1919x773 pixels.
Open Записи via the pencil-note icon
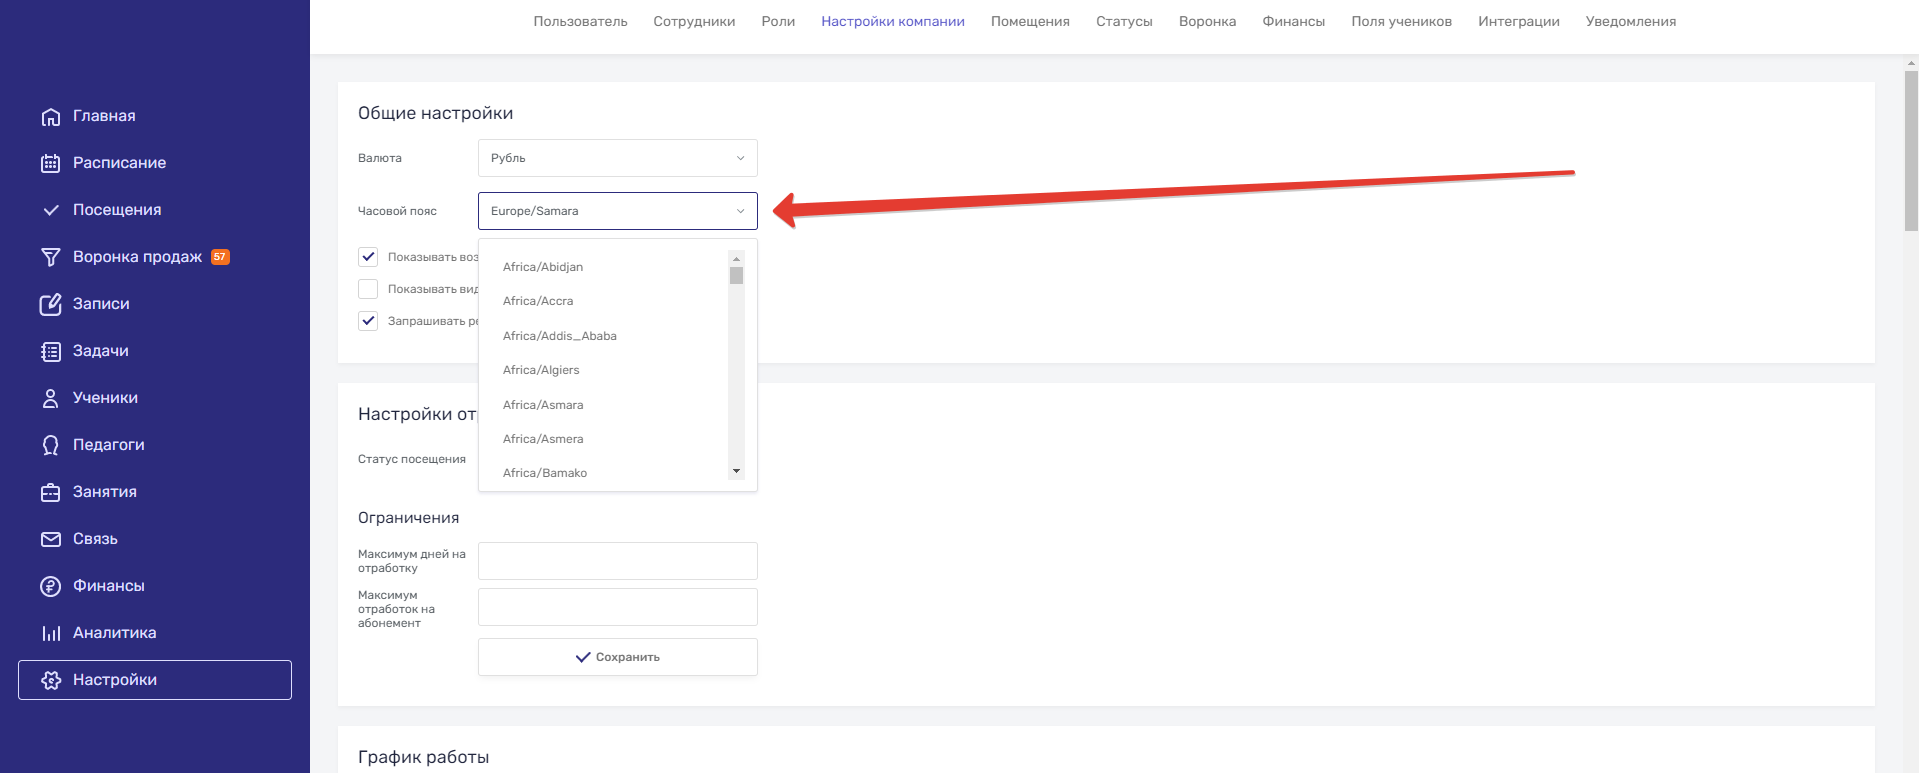[x=51, y=305]
